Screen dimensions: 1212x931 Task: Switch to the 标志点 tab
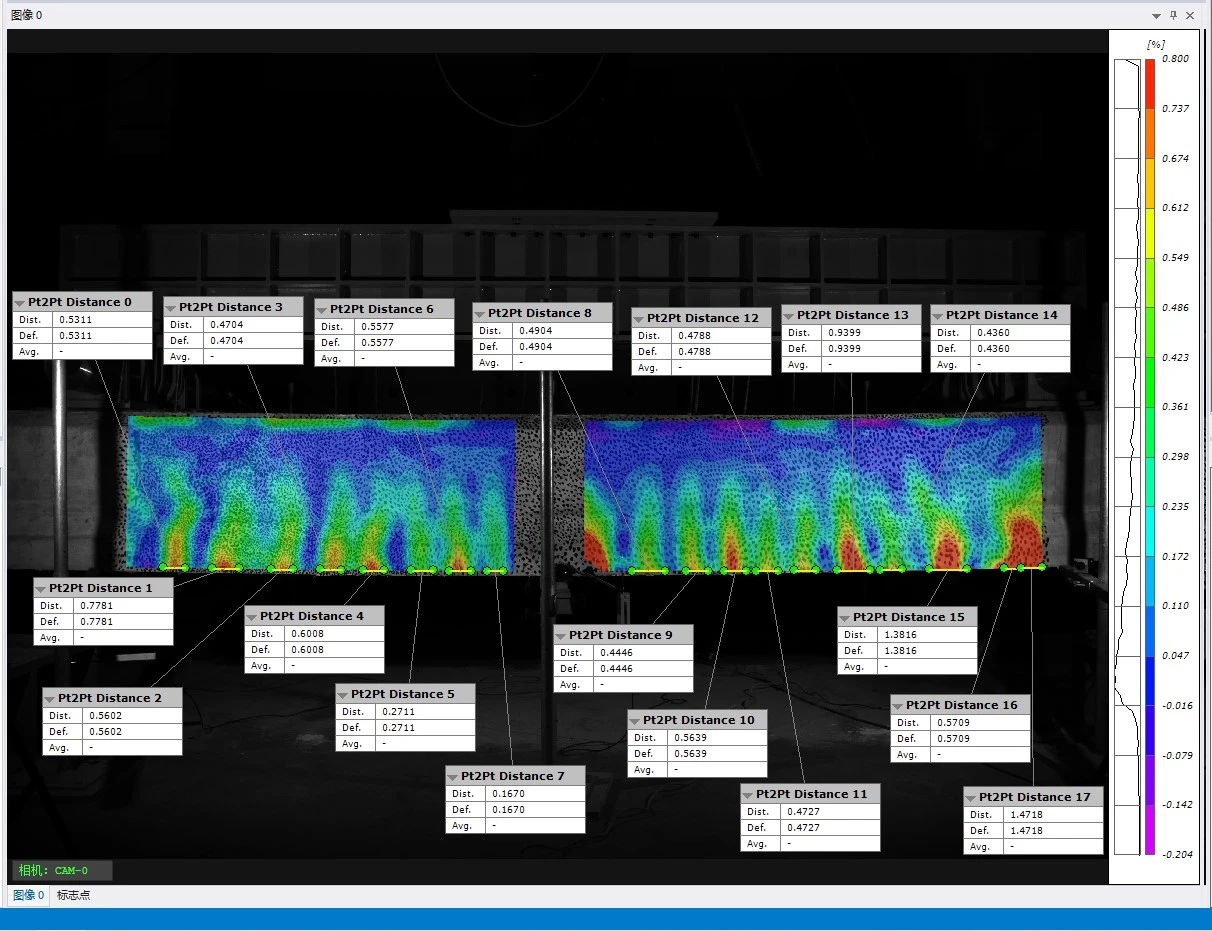(73, 895)
